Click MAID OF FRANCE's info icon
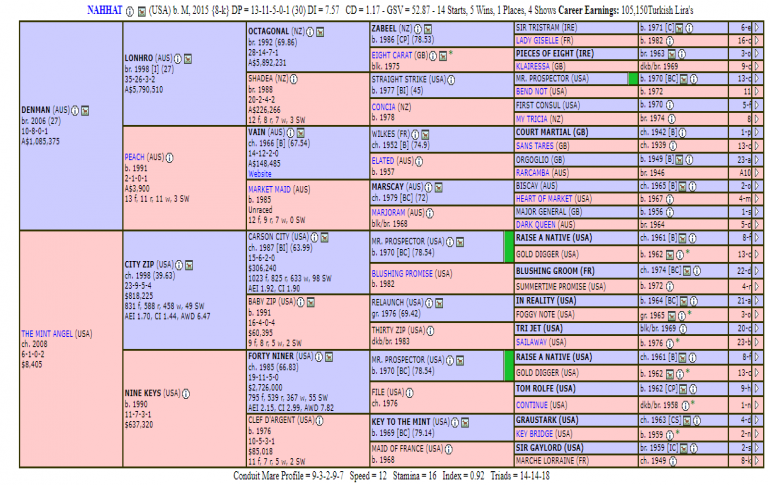Viewport: 770px width, 485px height. [x=448, y=449]
